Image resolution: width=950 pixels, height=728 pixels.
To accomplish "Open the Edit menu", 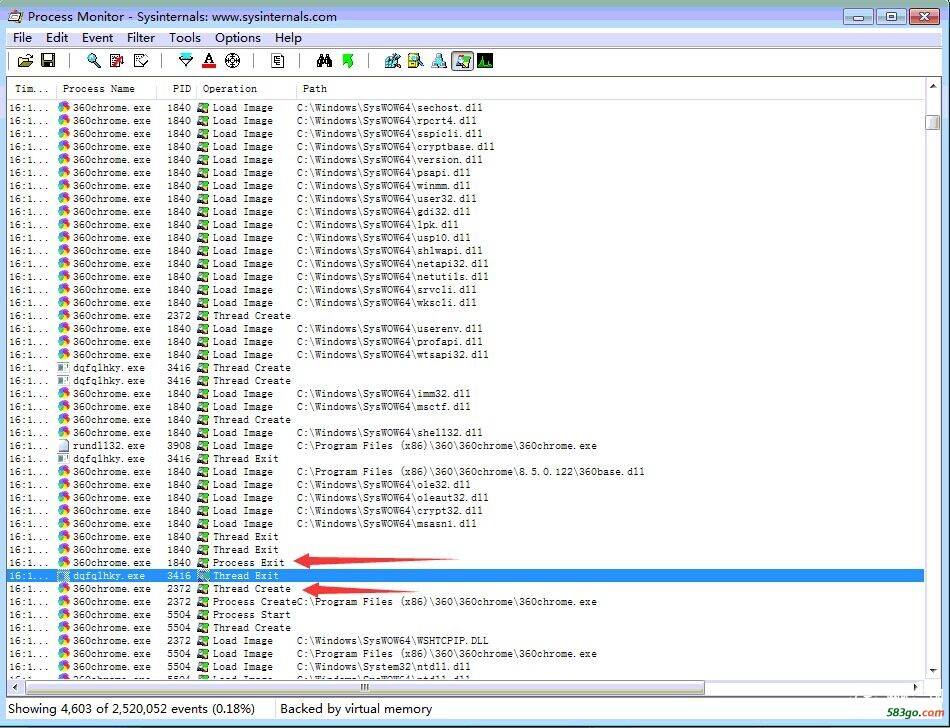I will click(57, 38).
